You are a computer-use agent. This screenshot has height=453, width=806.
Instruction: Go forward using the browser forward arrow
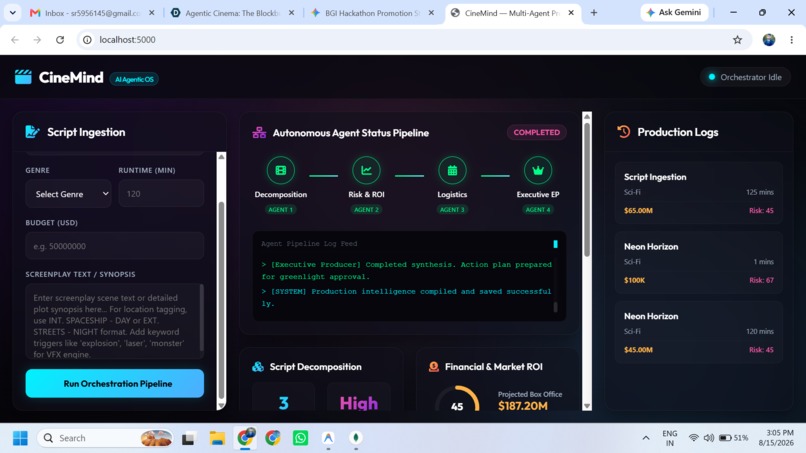tap(37, 40)
